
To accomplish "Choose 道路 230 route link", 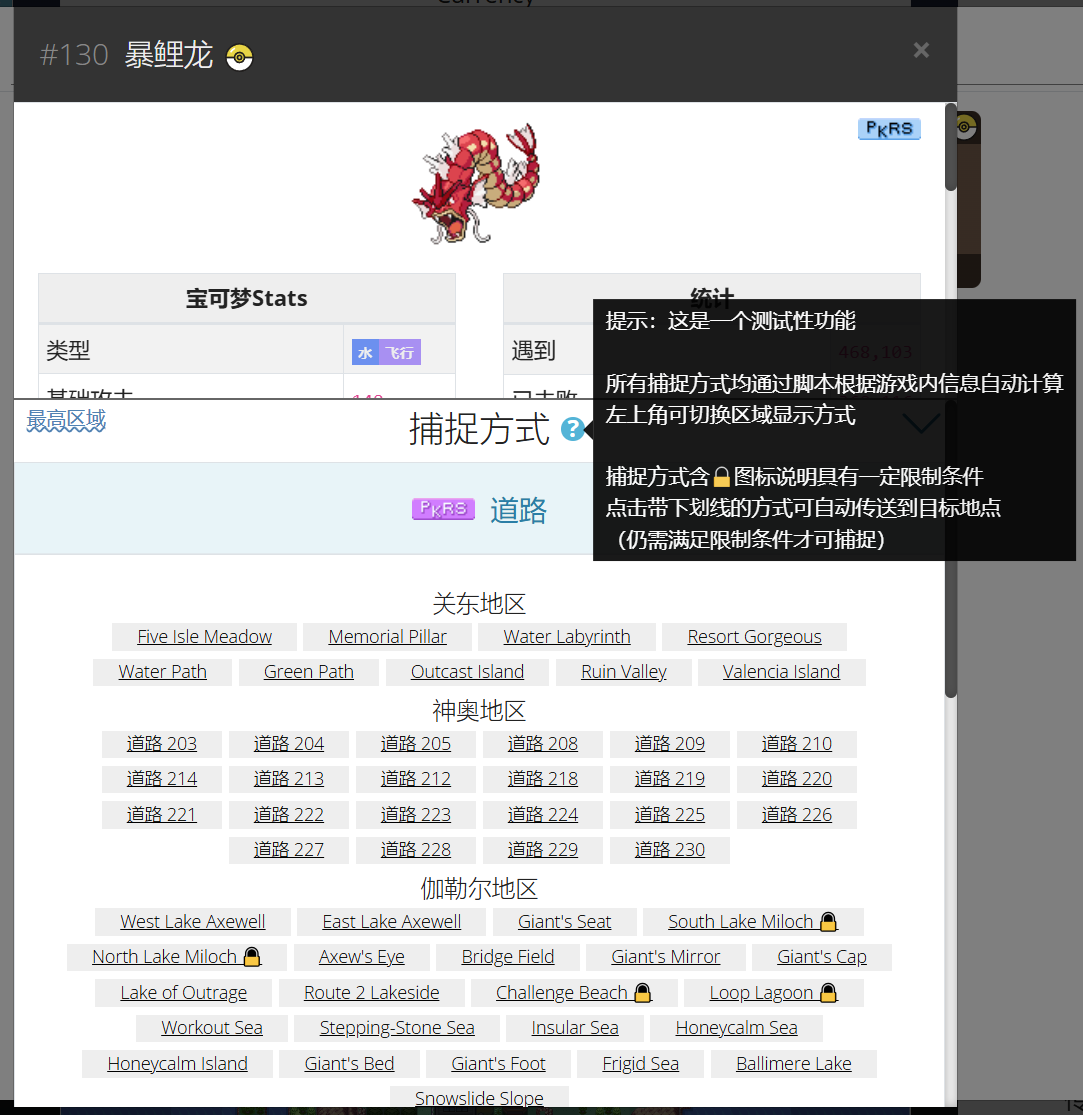I will click(669, 850).
